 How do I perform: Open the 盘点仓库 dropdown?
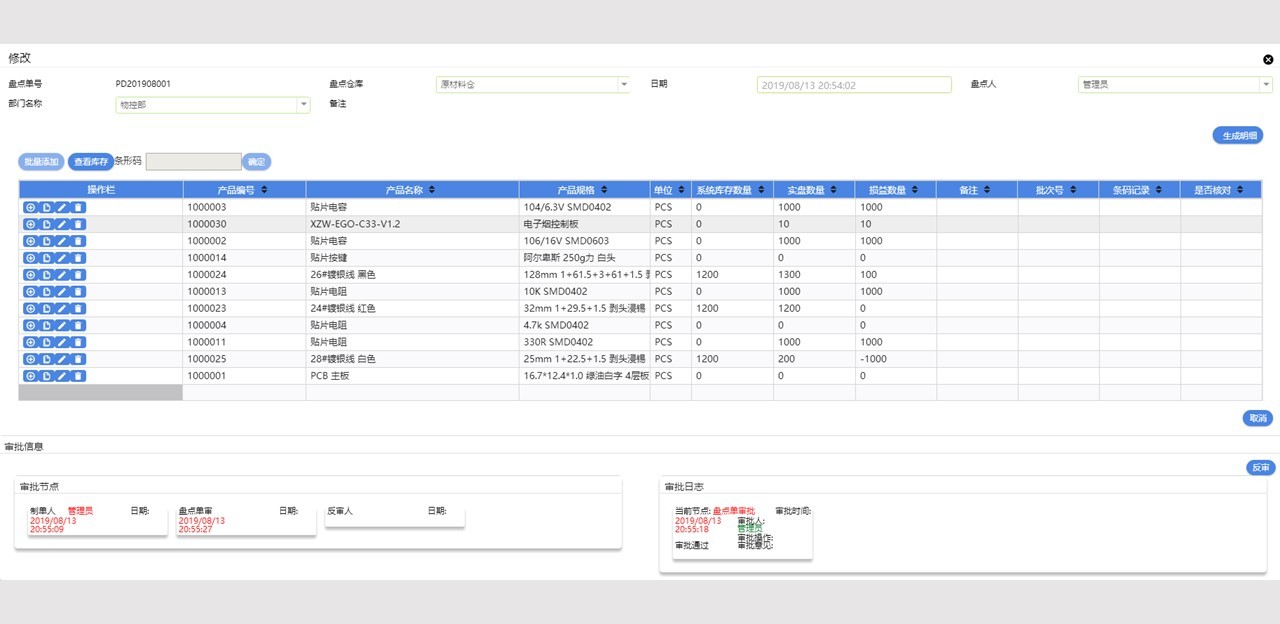pos(623,85)
